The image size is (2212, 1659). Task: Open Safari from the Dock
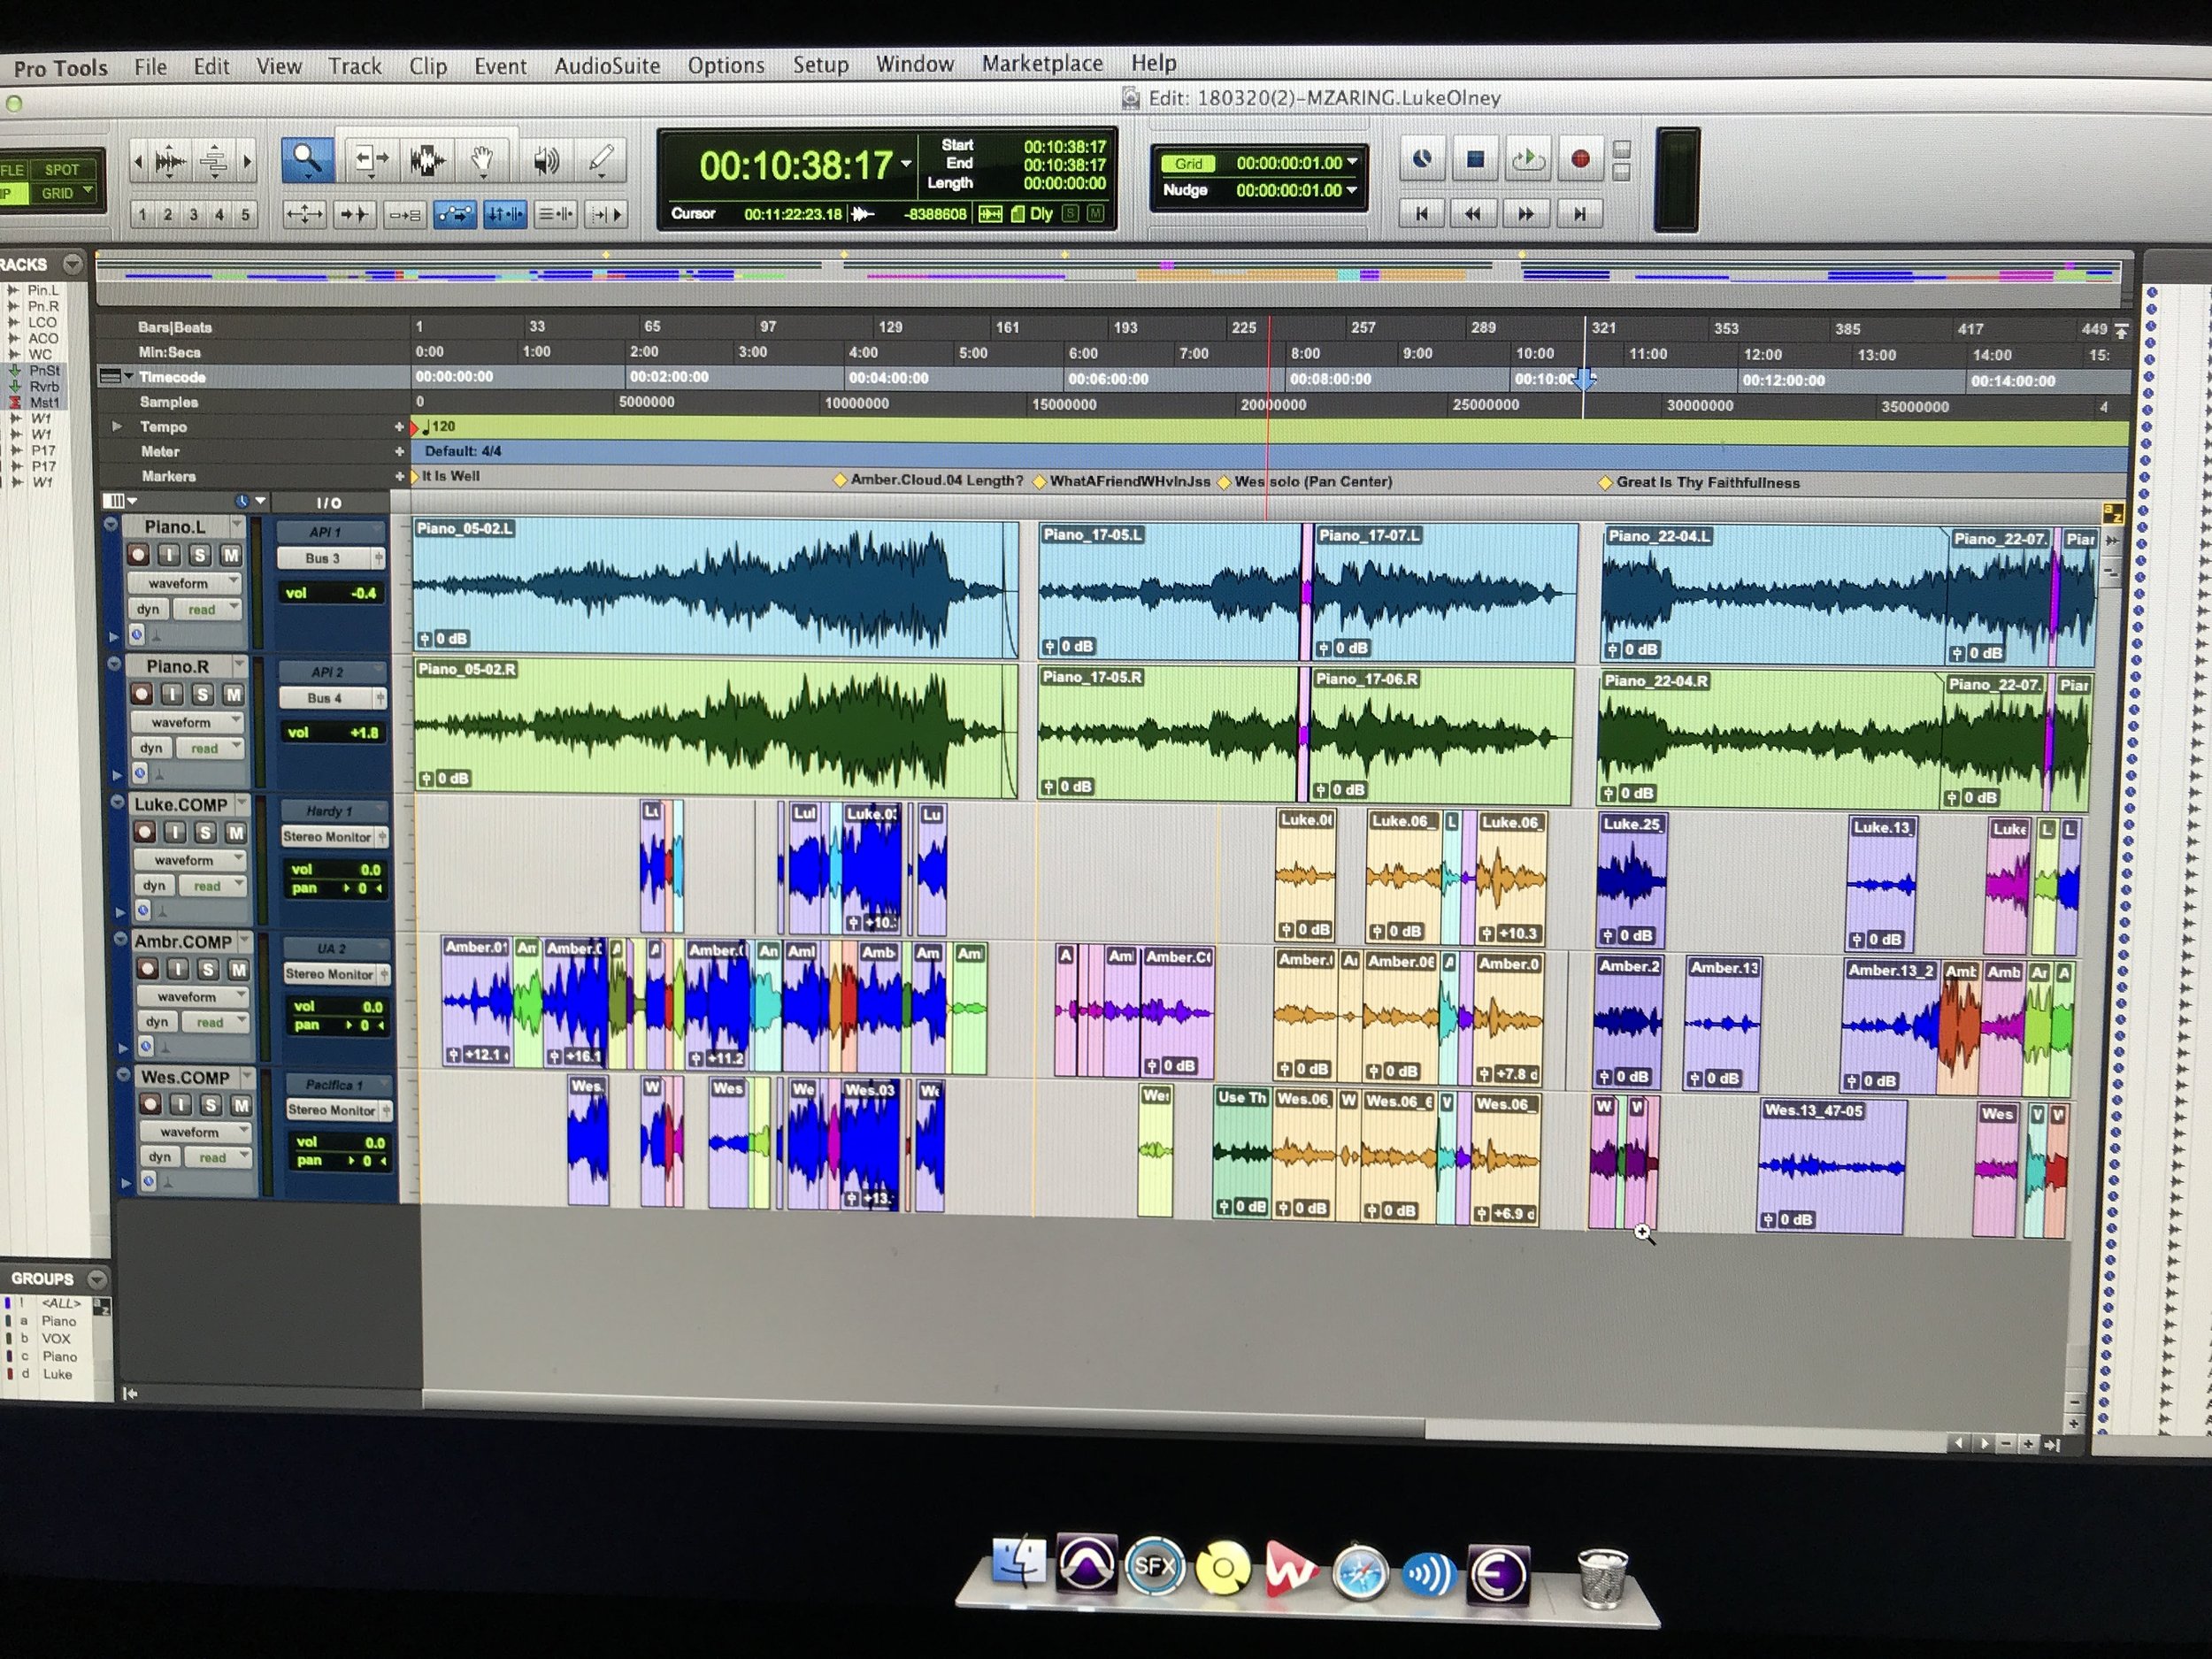point(1358,1573)
